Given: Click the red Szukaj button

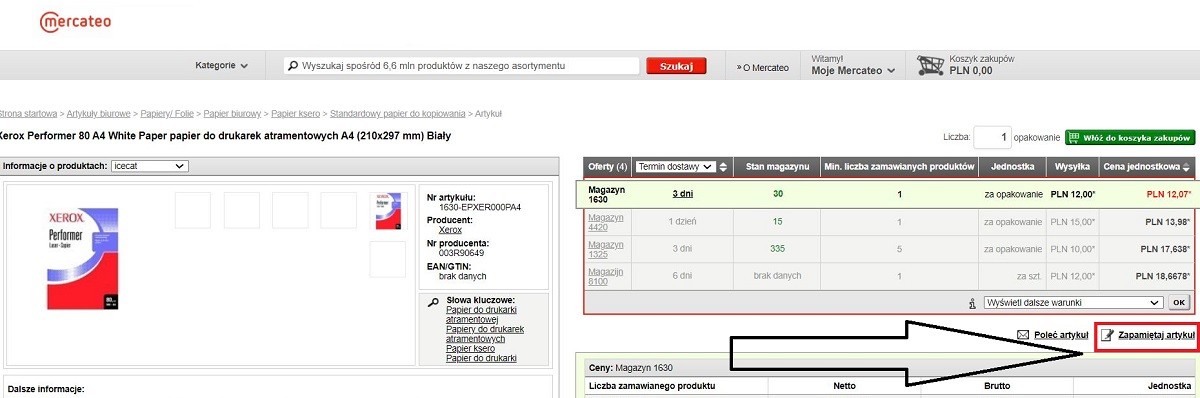Looking at the screenshot, I should (x=677, y=66).
